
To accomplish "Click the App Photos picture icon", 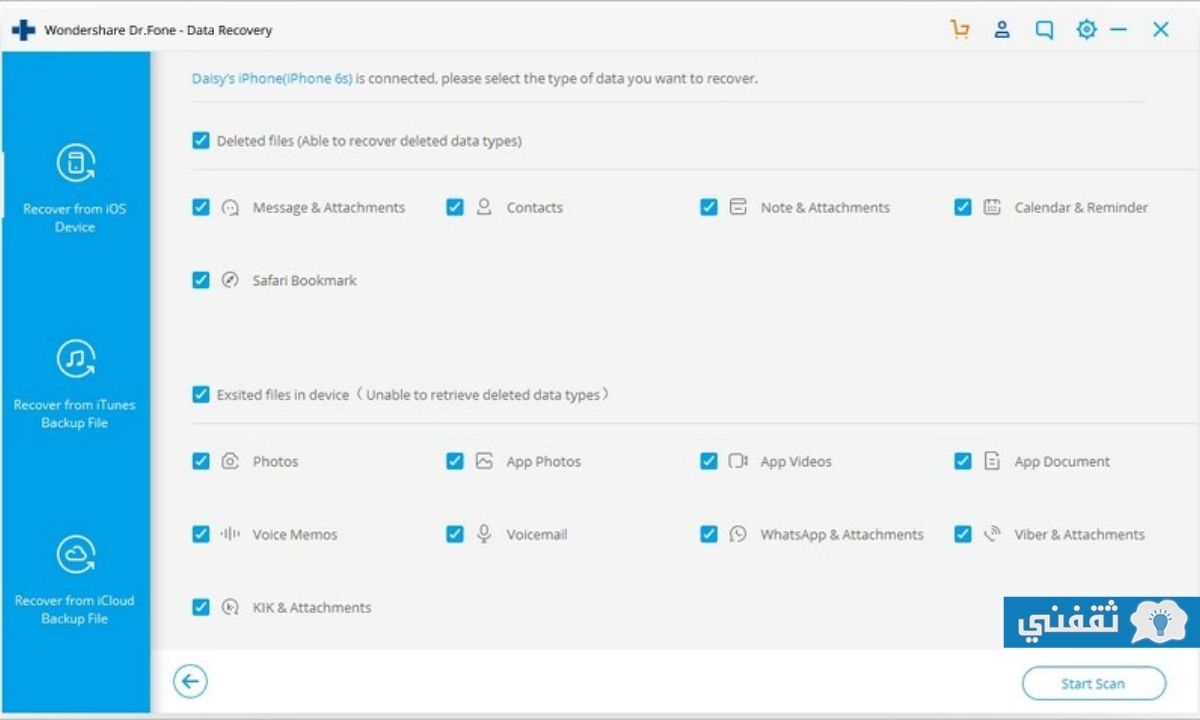I will coord(484,461).
